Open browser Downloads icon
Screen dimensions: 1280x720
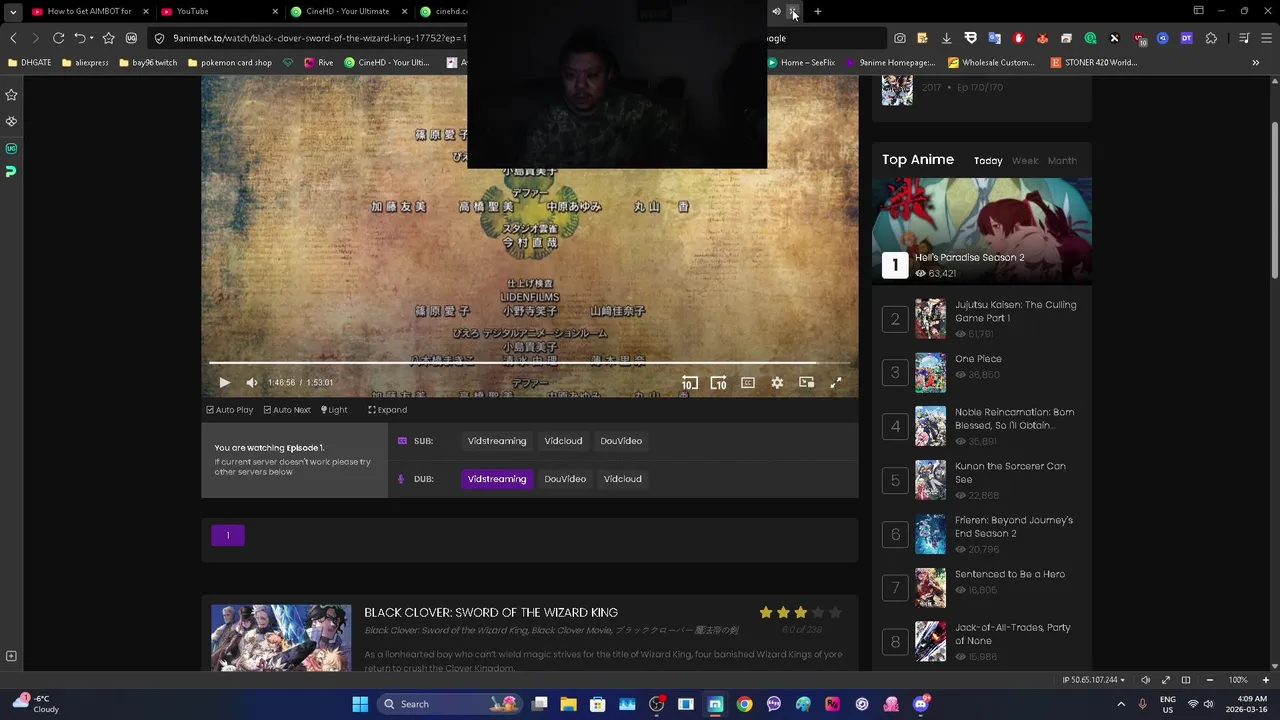[x=946, y=38]
